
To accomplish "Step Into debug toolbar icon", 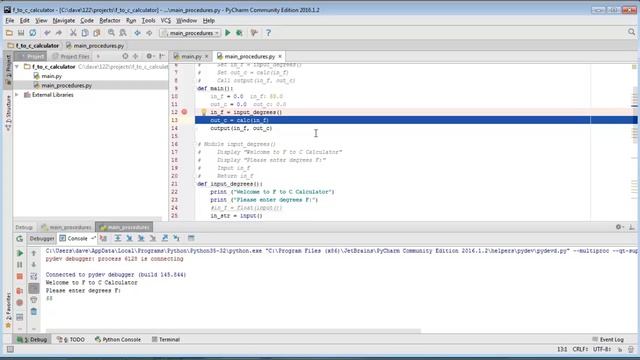I will pyautogui.click(x=129, y=238).
